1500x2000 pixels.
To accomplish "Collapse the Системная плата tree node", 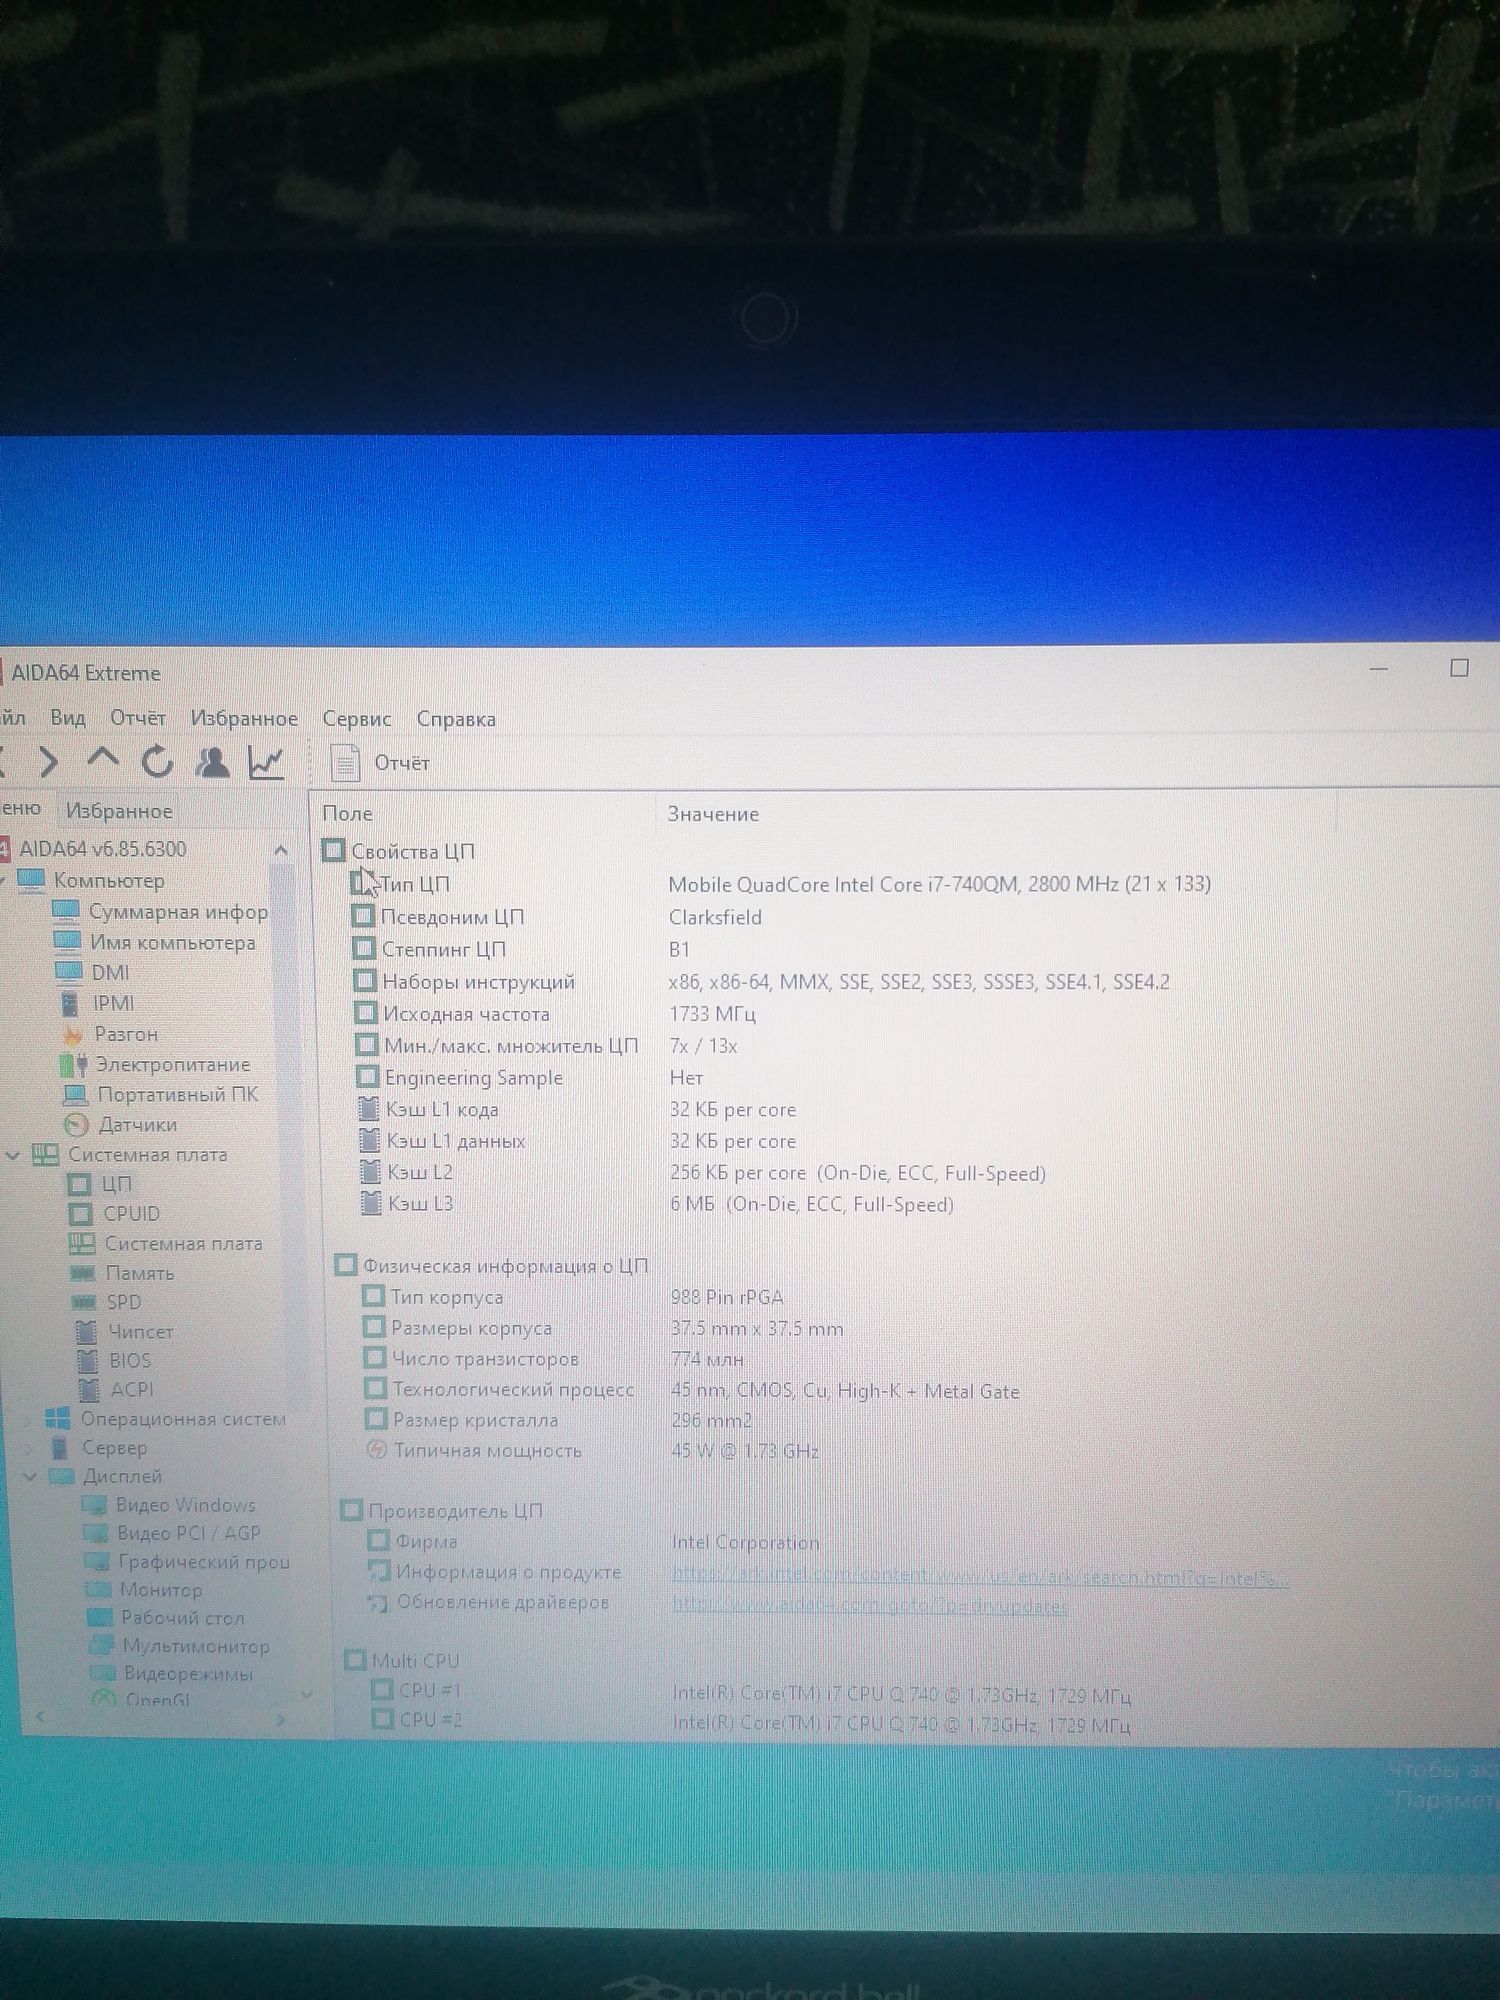I will tap(13, 1155).
